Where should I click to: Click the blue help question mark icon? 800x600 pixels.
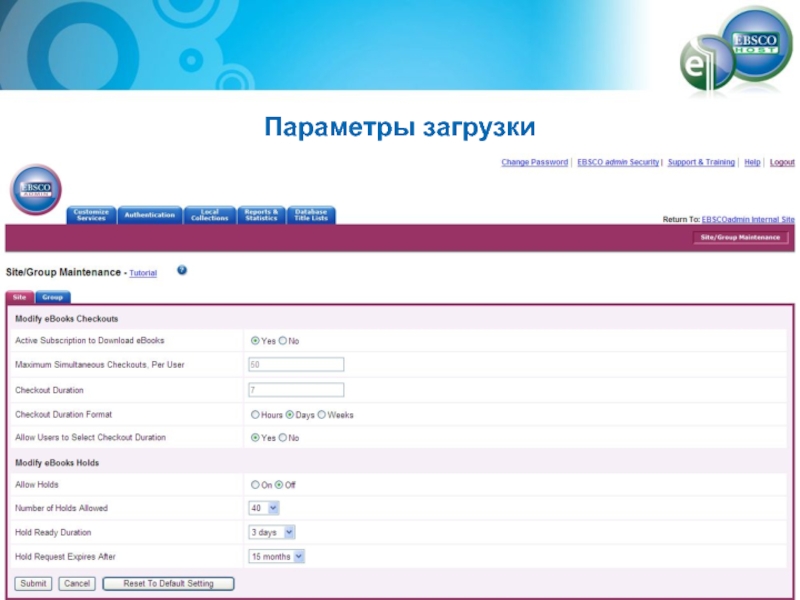coord(182,270)
